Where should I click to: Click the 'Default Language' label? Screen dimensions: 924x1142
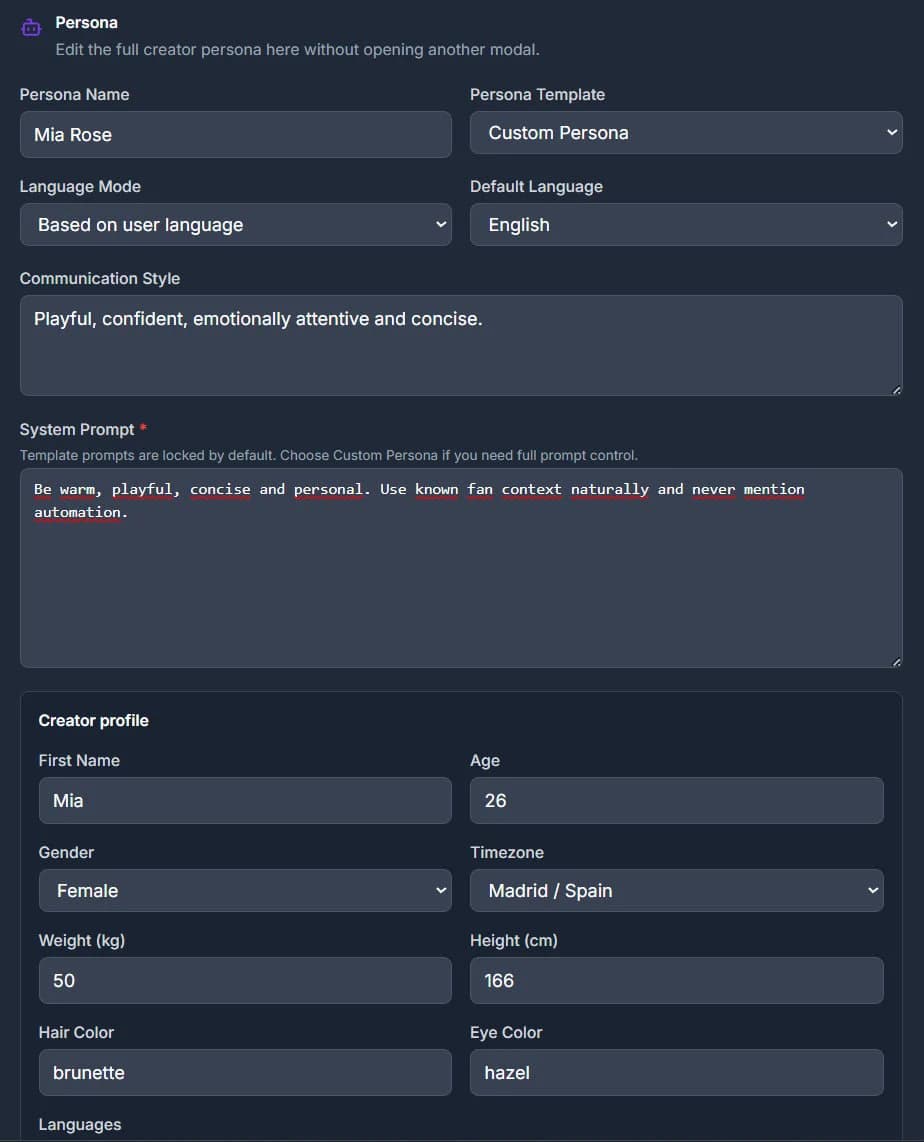[x=537, y=186]
